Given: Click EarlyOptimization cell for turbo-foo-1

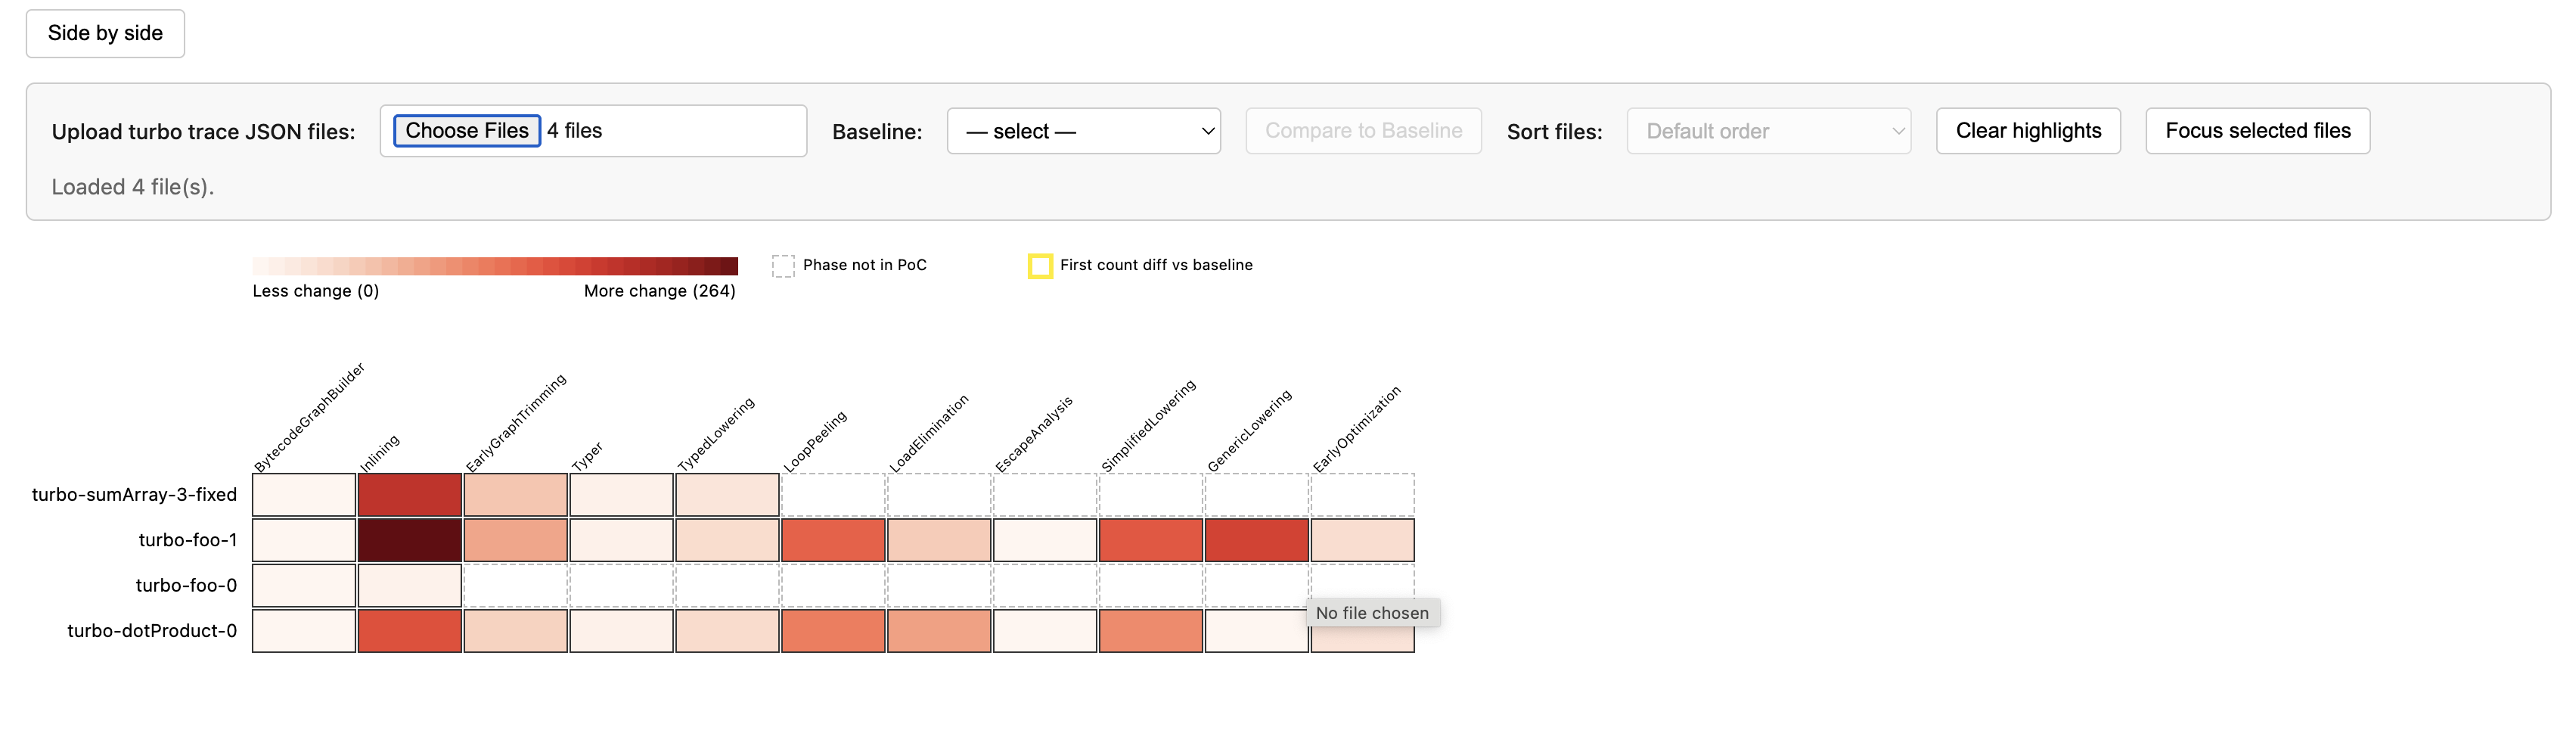Looking at the screenshot, I should [1363, 540].
